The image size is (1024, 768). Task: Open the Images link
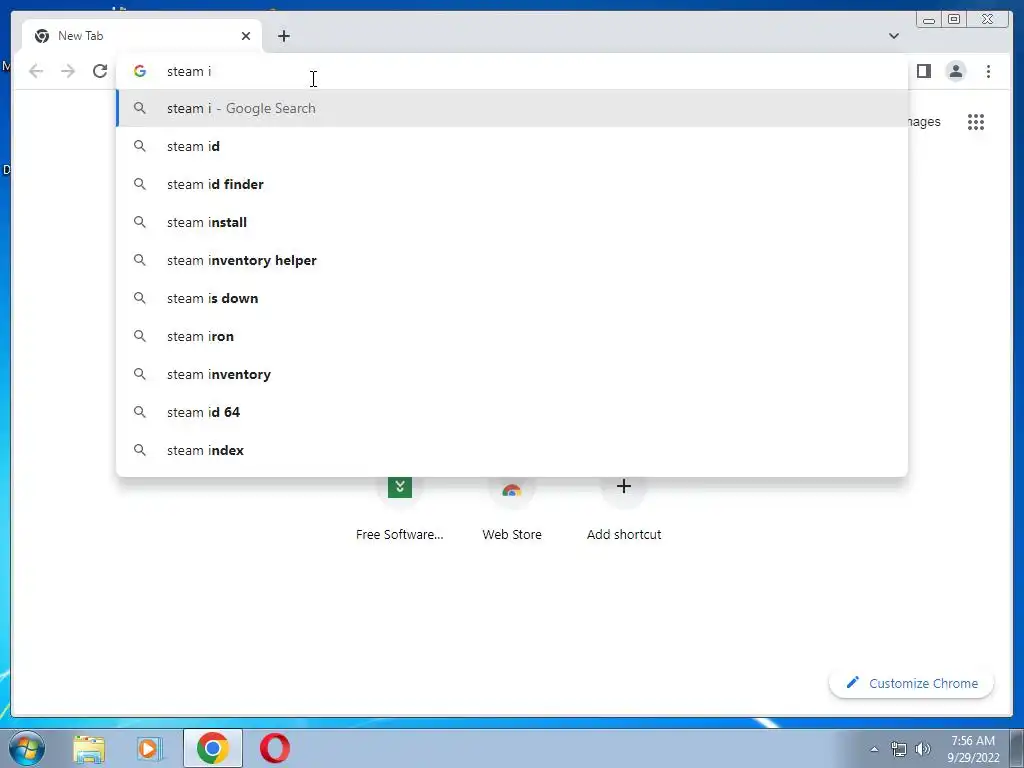pyautogui.click(x=924, y=122)
